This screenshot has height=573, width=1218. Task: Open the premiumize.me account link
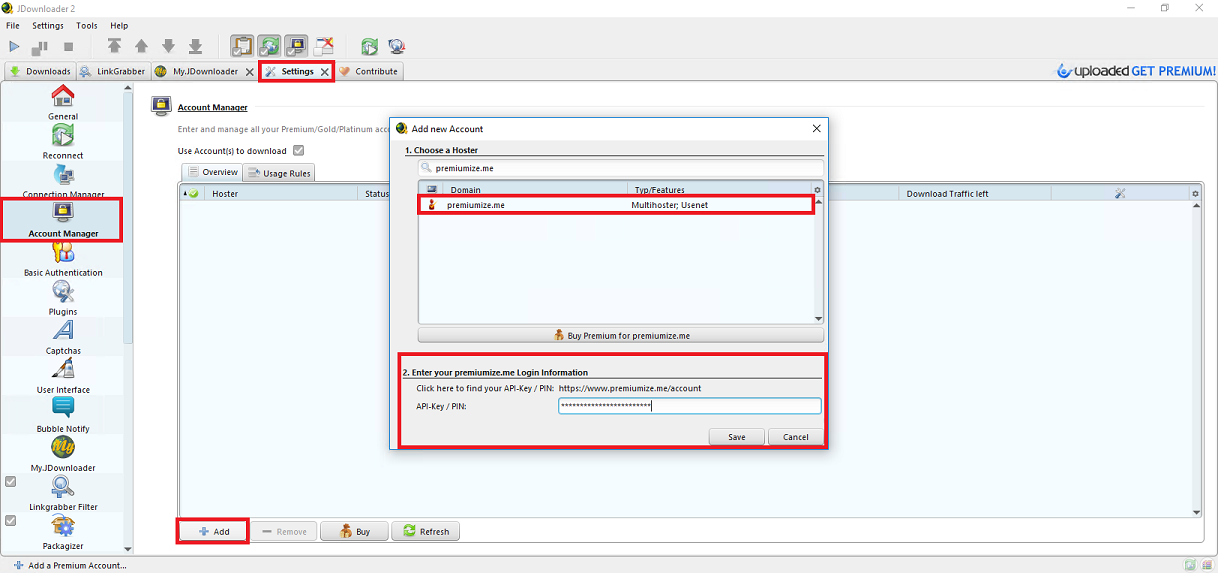pyautogui.click(x=629, y=388)
